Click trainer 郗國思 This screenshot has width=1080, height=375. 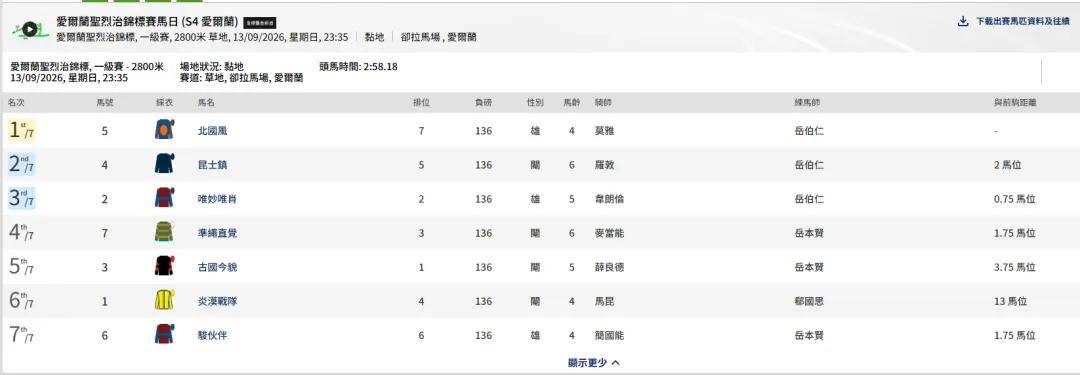[x=809, y=301]
